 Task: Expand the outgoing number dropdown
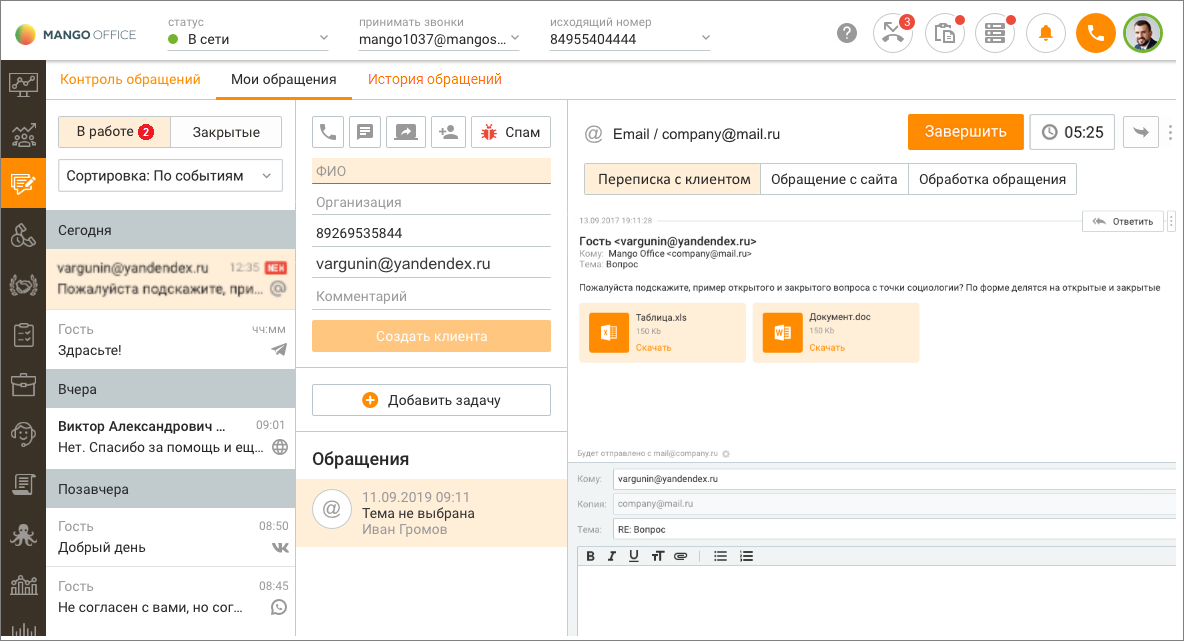point(631,39)
